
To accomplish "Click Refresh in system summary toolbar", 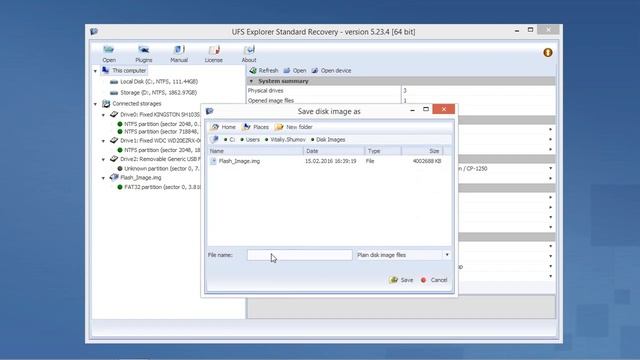I will point(264,71).
